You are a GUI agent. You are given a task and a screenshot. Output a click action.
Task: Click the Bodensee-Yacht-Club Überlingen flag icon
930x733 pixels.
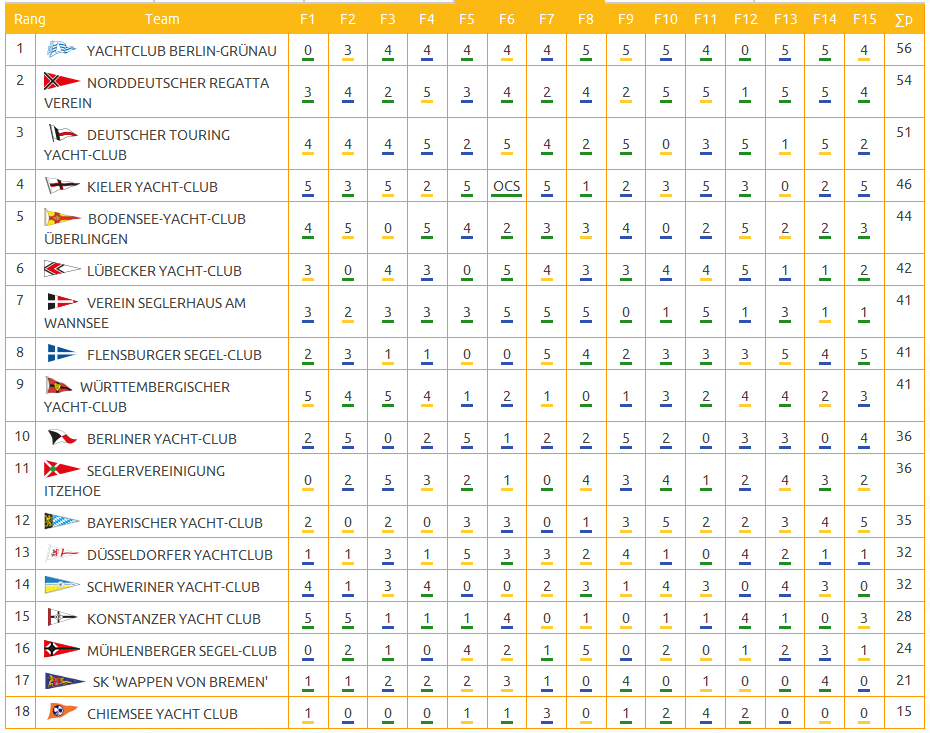pyautogui.click(x=62, y=218)
